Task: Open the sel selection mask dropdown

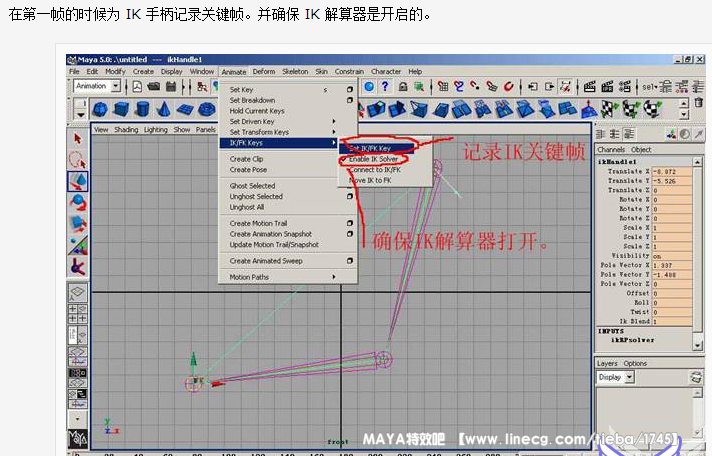Action: point(650,86)
